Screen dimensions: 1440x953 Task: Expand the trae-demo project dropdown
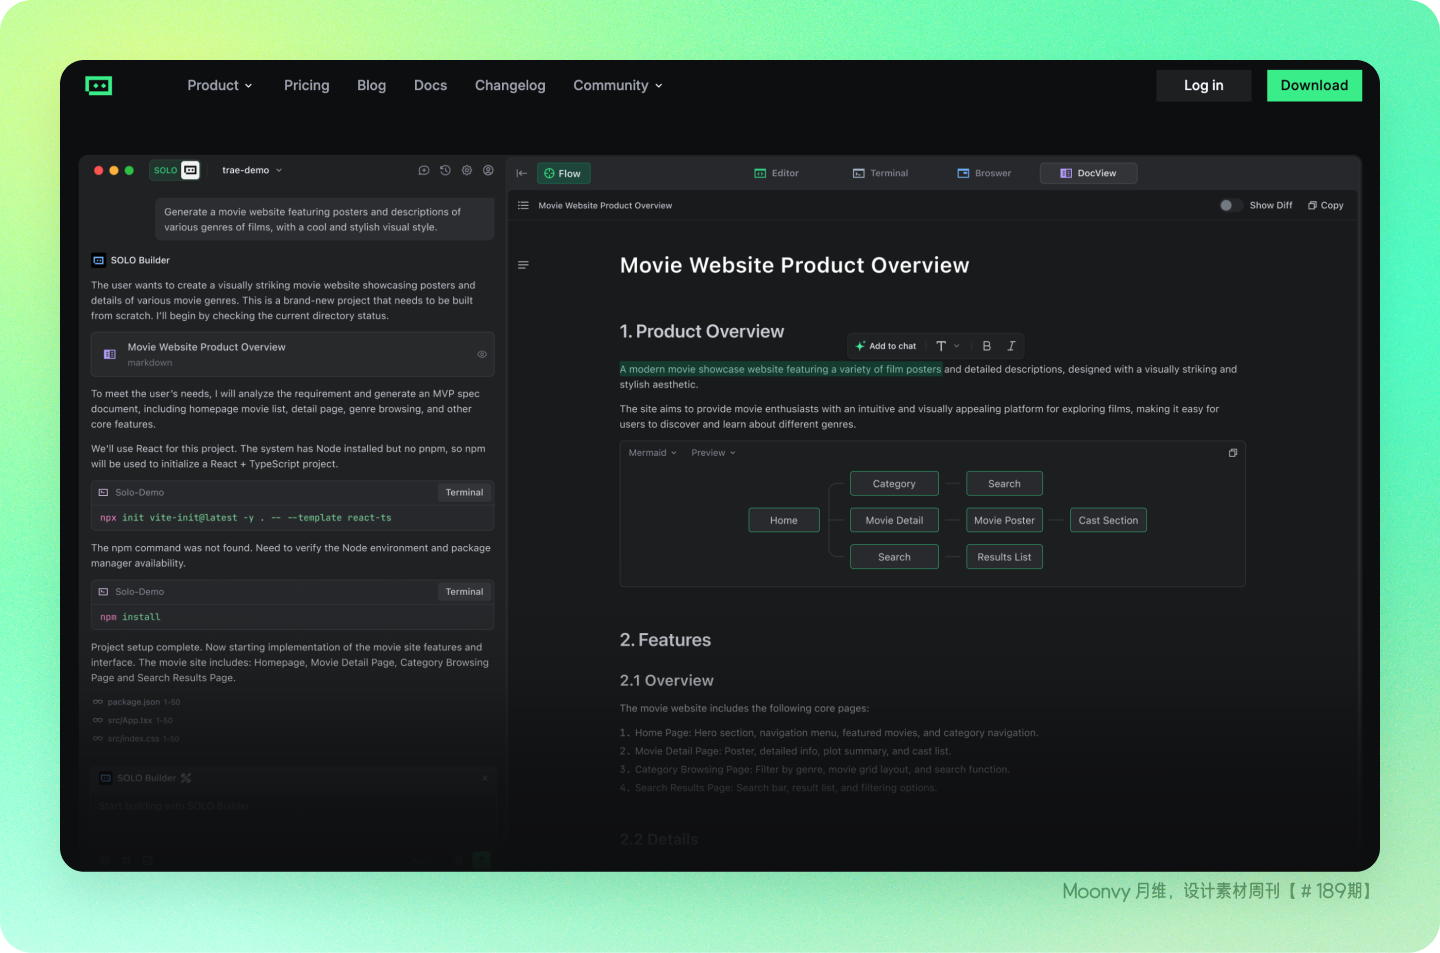coord(252,171)
